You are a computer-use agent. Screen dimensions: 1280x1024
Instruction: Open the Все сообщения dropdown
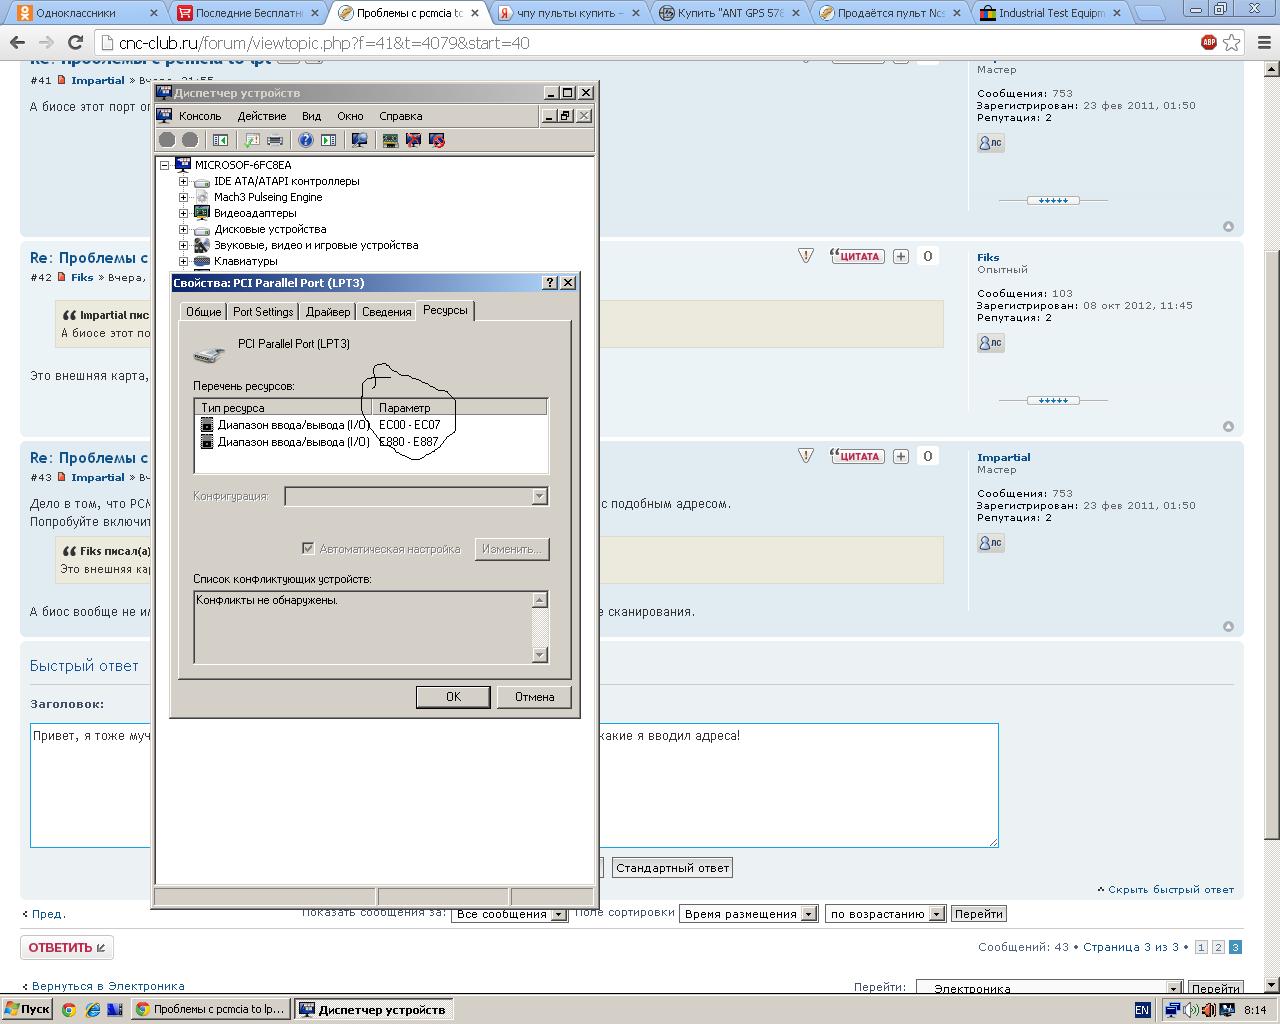pos(509,914)
